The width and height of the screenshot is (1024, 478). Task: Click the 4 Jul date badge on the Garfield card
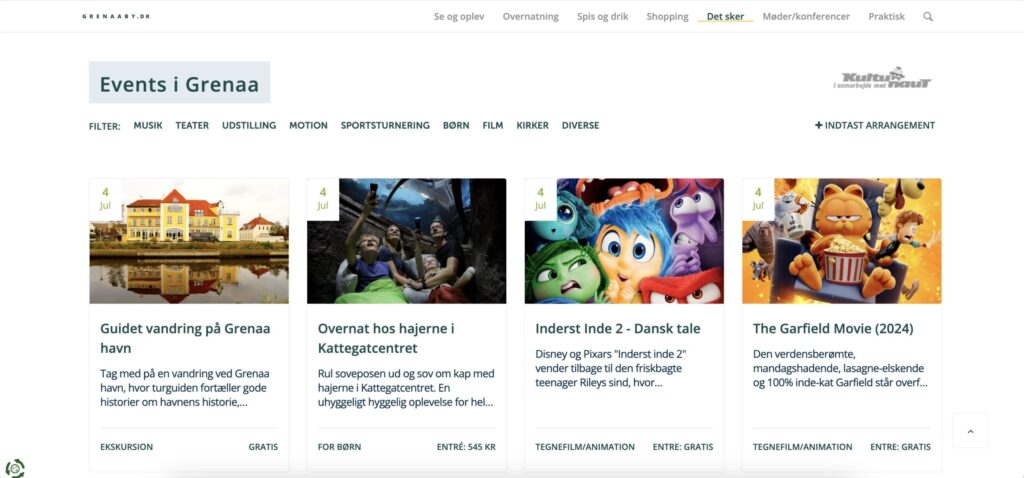click(758, 199)
